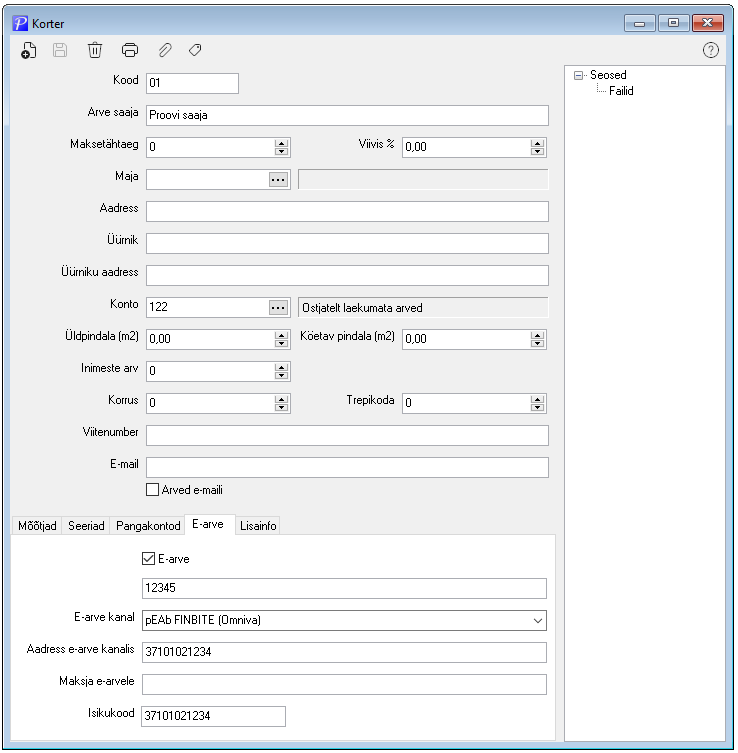
Task: Tick the Arved e-maili checkbox
Action: pos(152,490)
